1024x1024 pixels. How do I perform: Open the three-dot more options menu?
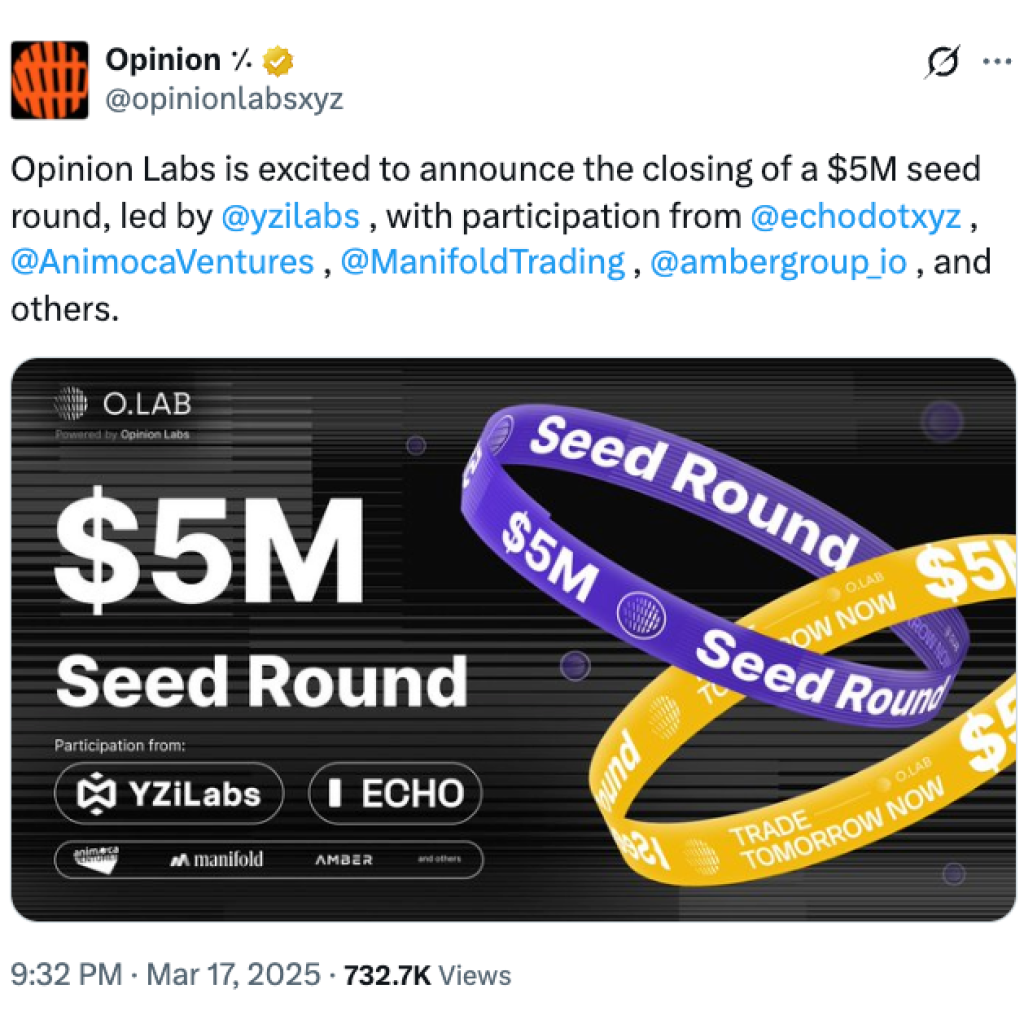pyautogui.click(x=996, y=62)
